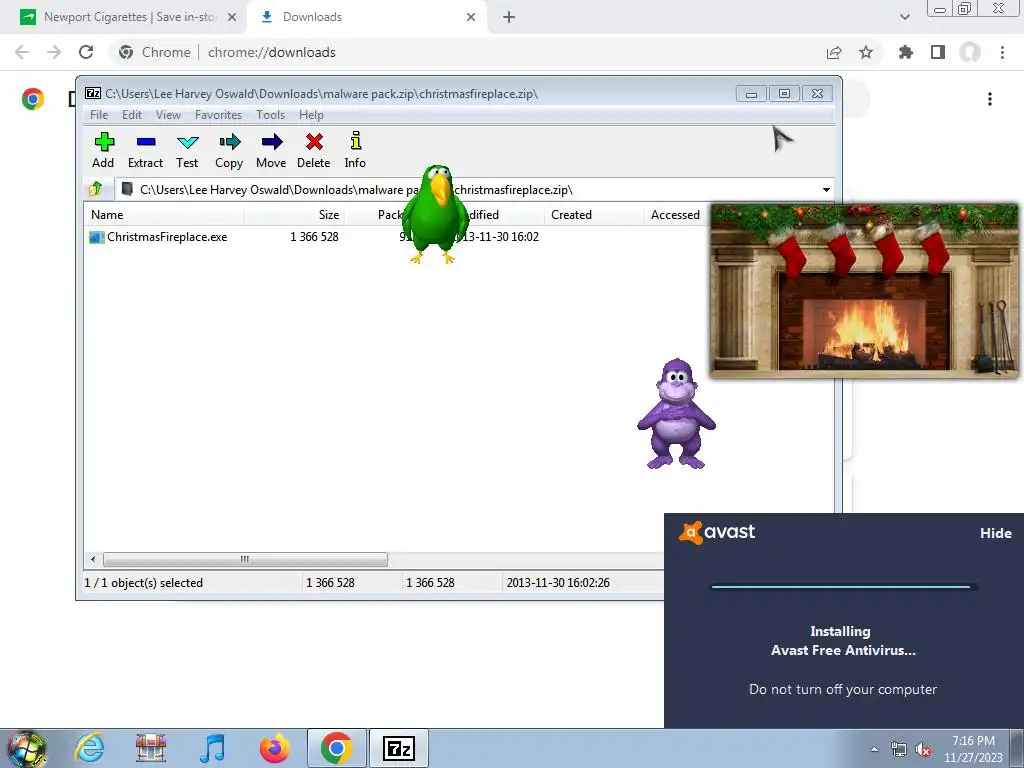Click the taskbar clock showing 7:16 PM
Image resolution: width=1024 pixels, height=768 pixels.
click(x=973, y=748)
